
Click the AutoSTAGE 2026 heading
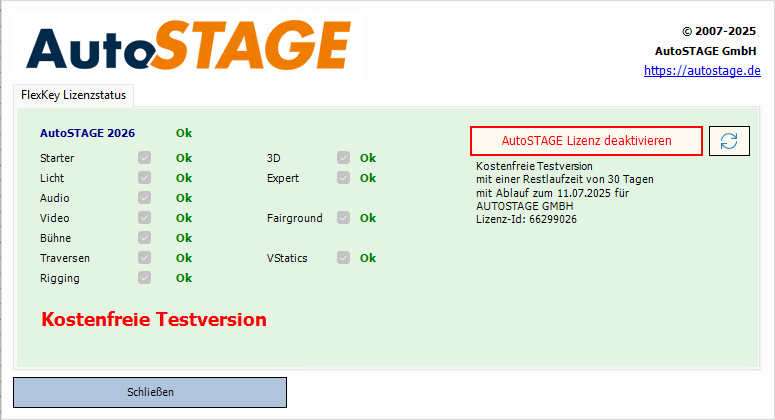pos(87,133)
